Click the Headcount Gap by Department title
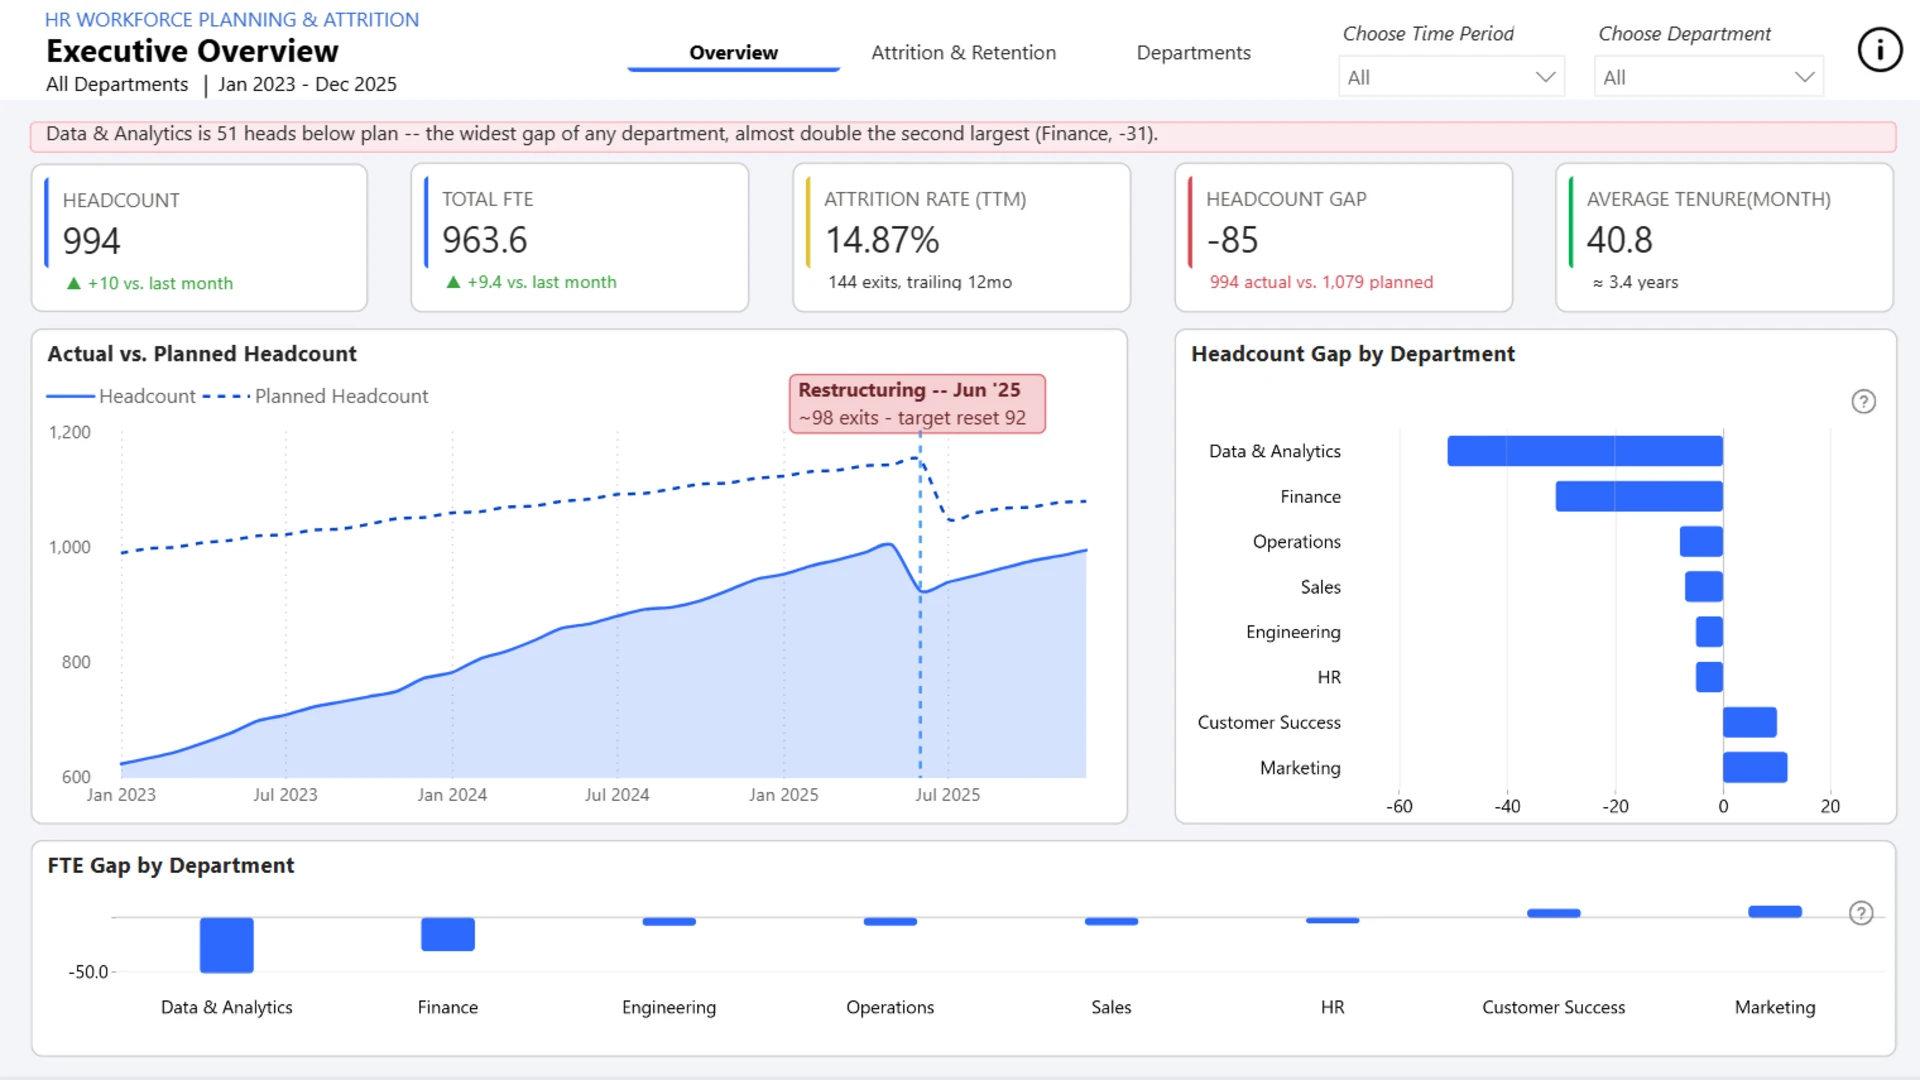The image size is (1920, 1080). [1353, 354]
